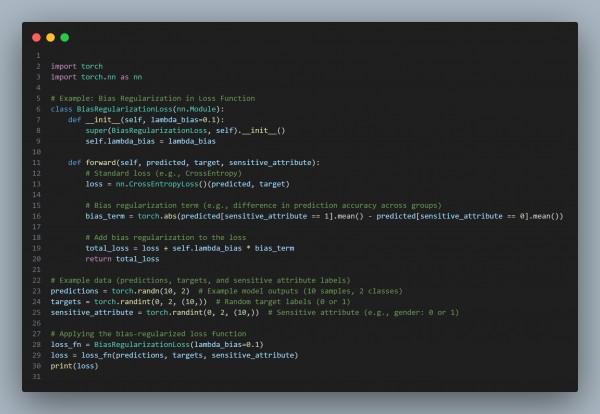The height and width of the screenshot is (414, 600).
Task: Click the 'def forward(self, predicted, ...)' line
Action: 194,163
